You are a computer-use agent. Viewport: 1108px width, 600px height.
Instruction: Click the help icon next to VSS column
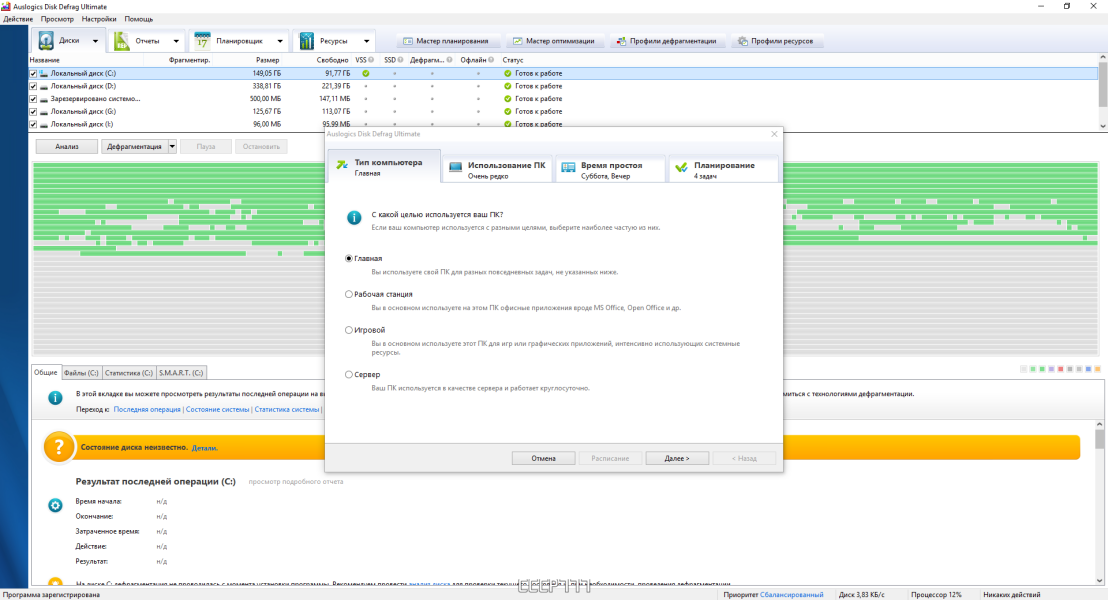pos(371,60)
